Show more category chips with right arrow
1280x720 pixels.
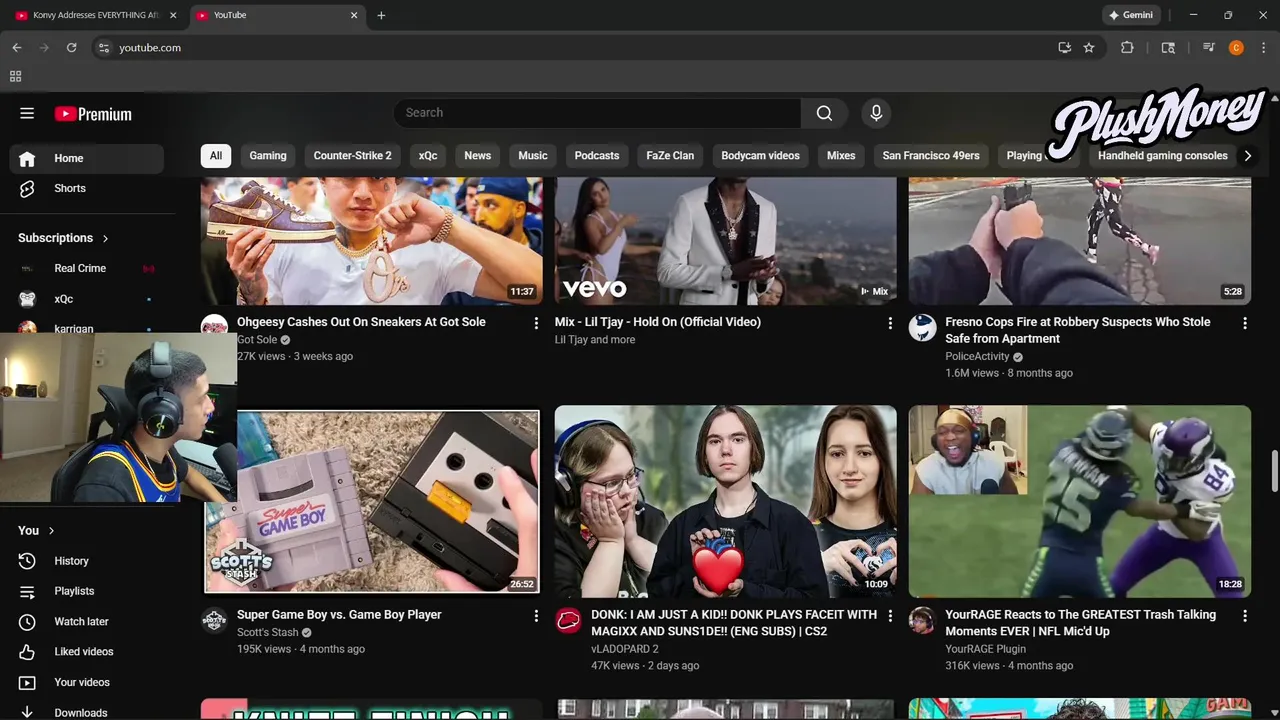click(x=1247, y=155)
